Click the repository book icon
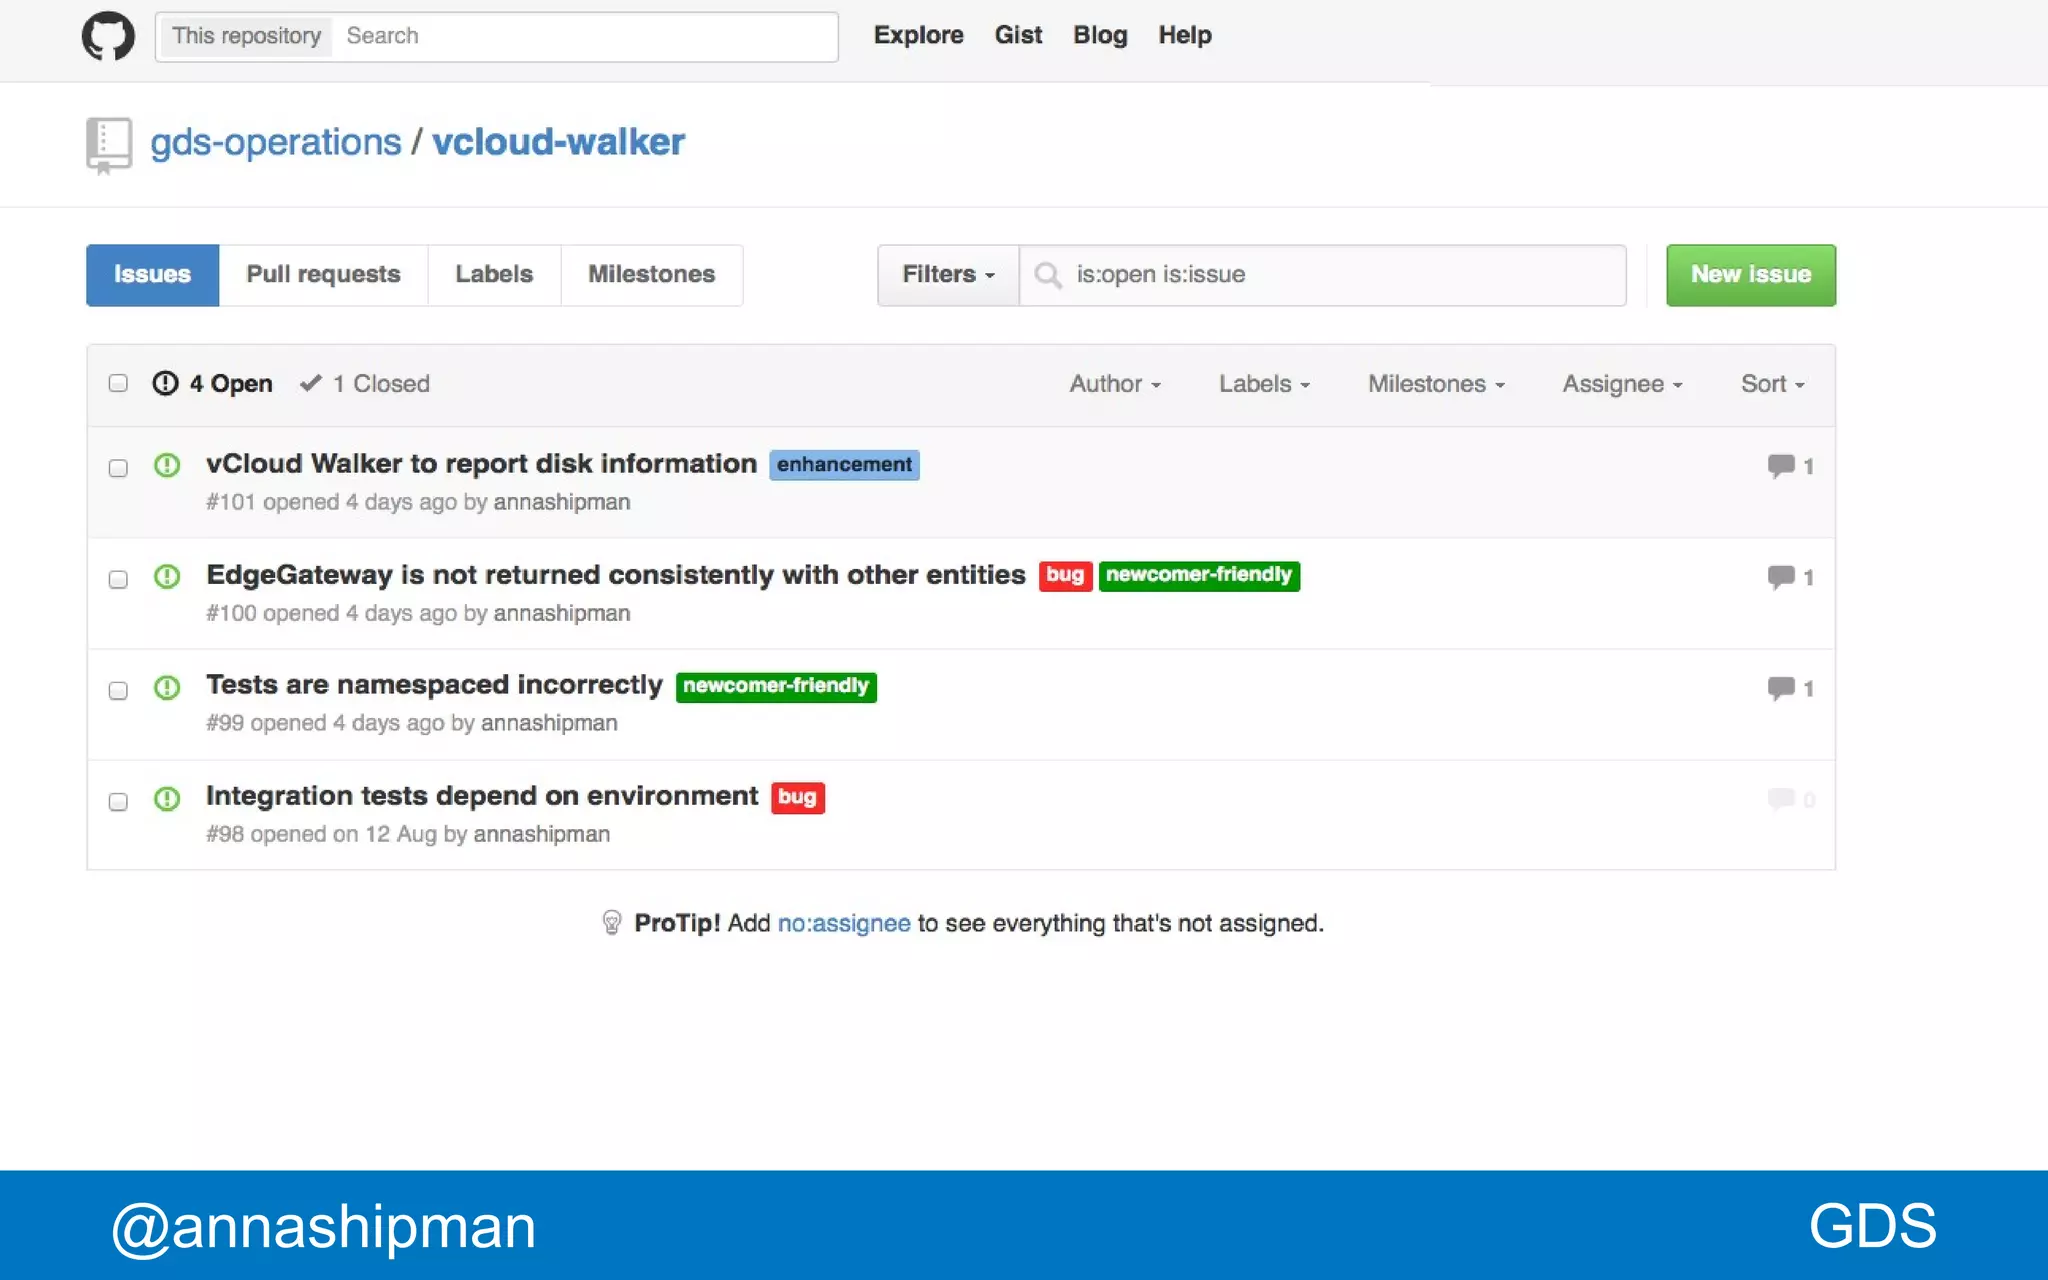2048x1280 pixels. point(109,145)
